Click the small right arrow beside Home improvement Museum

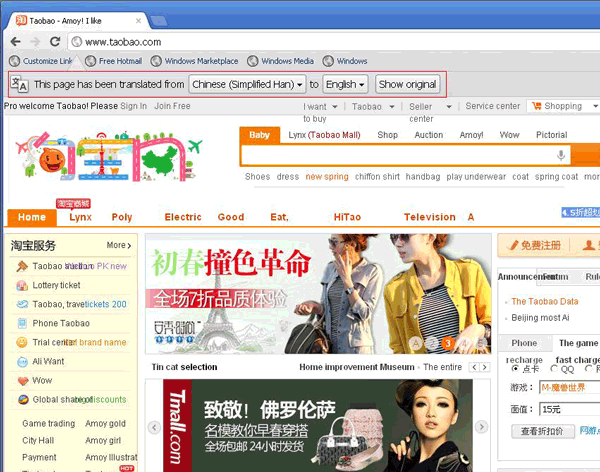point(485,367)
